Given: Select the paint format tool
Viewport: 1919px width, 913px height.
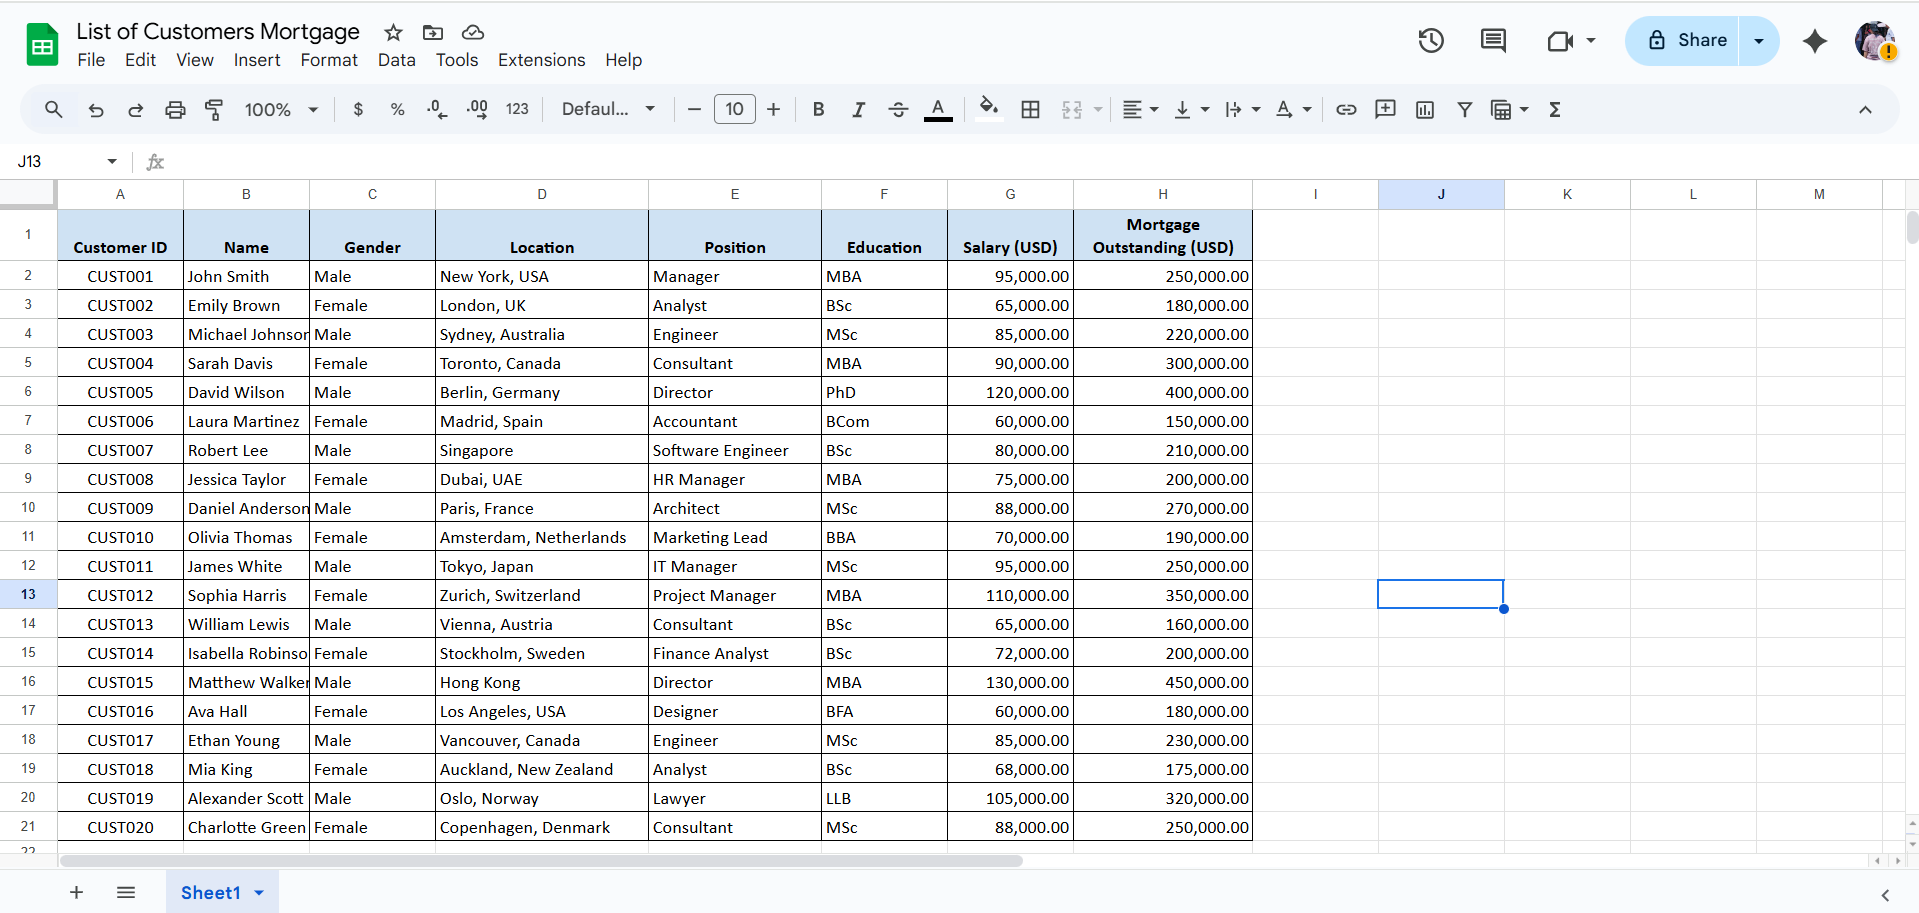Looking at the screenshot, I should (x=214, y=110).
